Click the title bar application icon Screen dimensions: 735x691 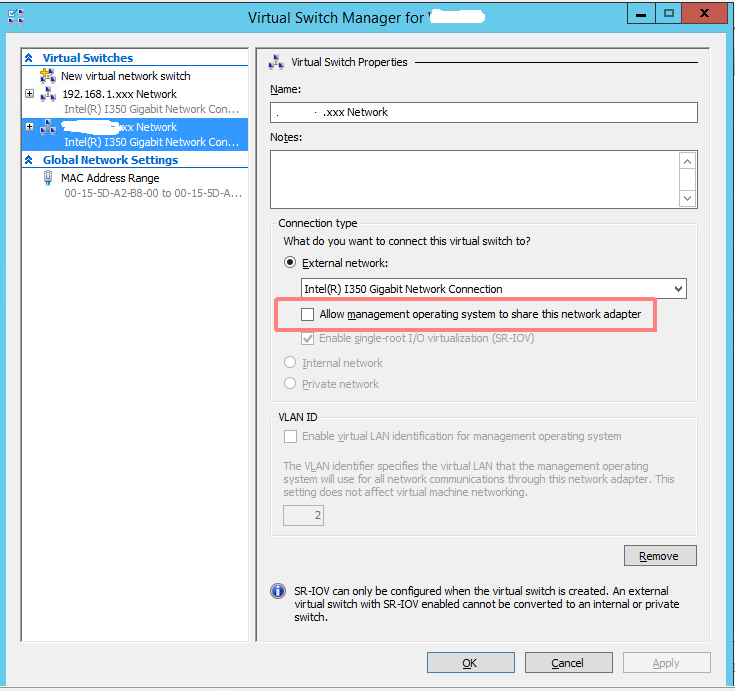tap(15, 17)
